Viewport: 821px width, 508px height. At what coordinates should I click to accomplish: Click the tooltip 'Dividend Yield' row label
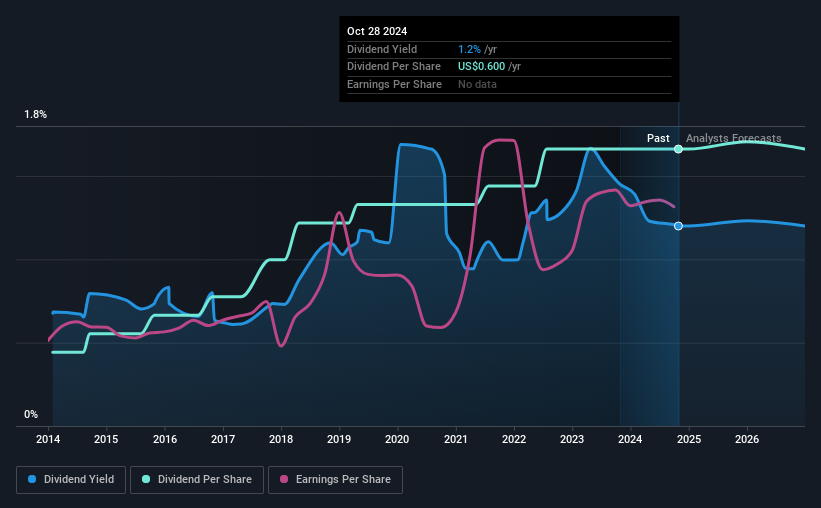(x=382, y=49)
